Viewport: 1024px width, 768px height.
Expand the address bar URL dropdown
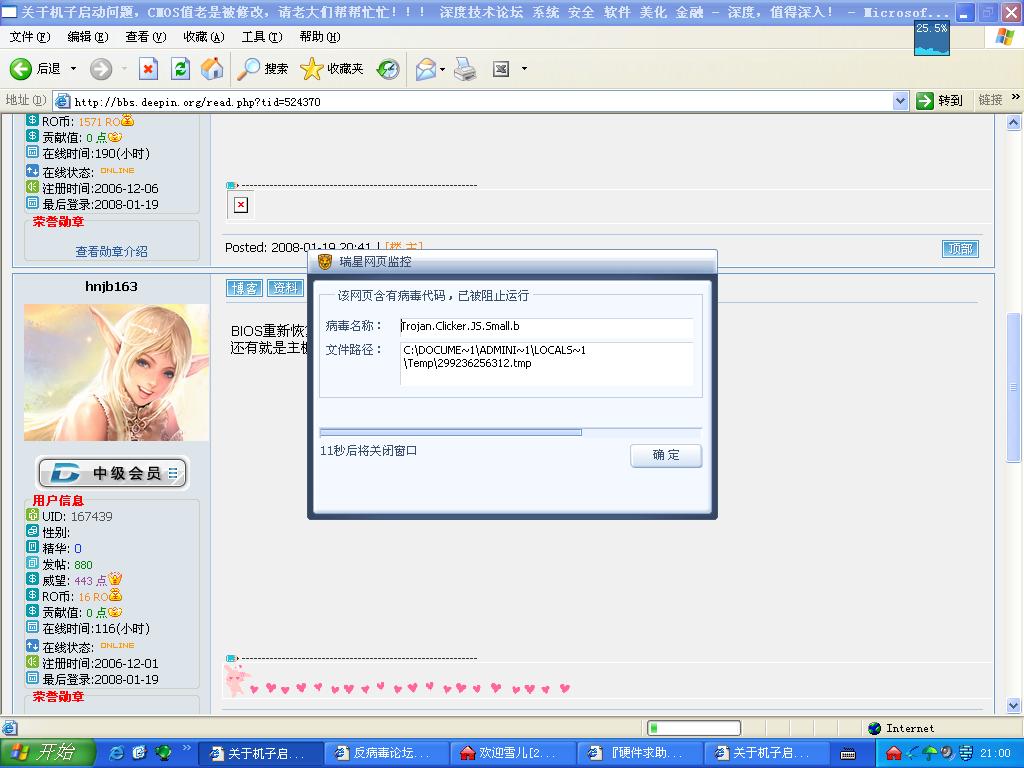(901, 101)
